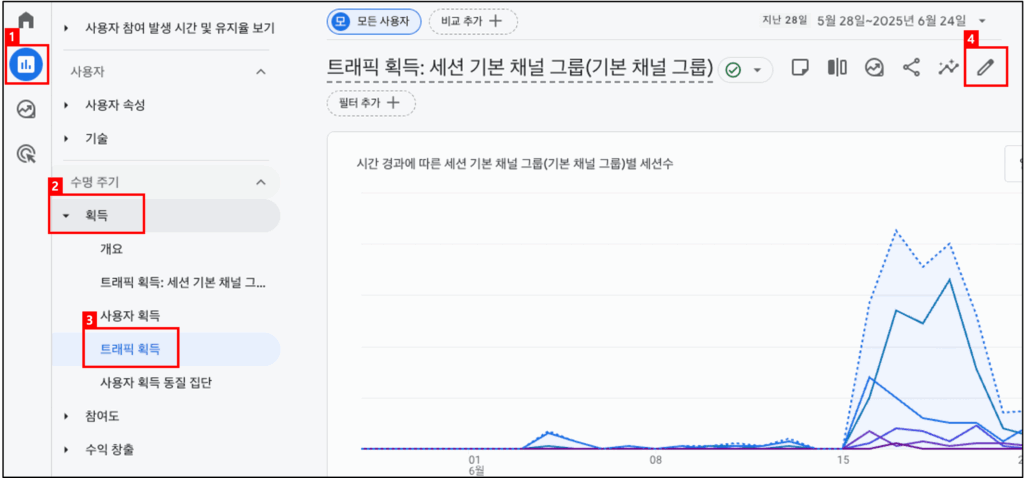Open the green checkmark data status dropdown
1024x478 pixels.
click(x=745, y=70)
